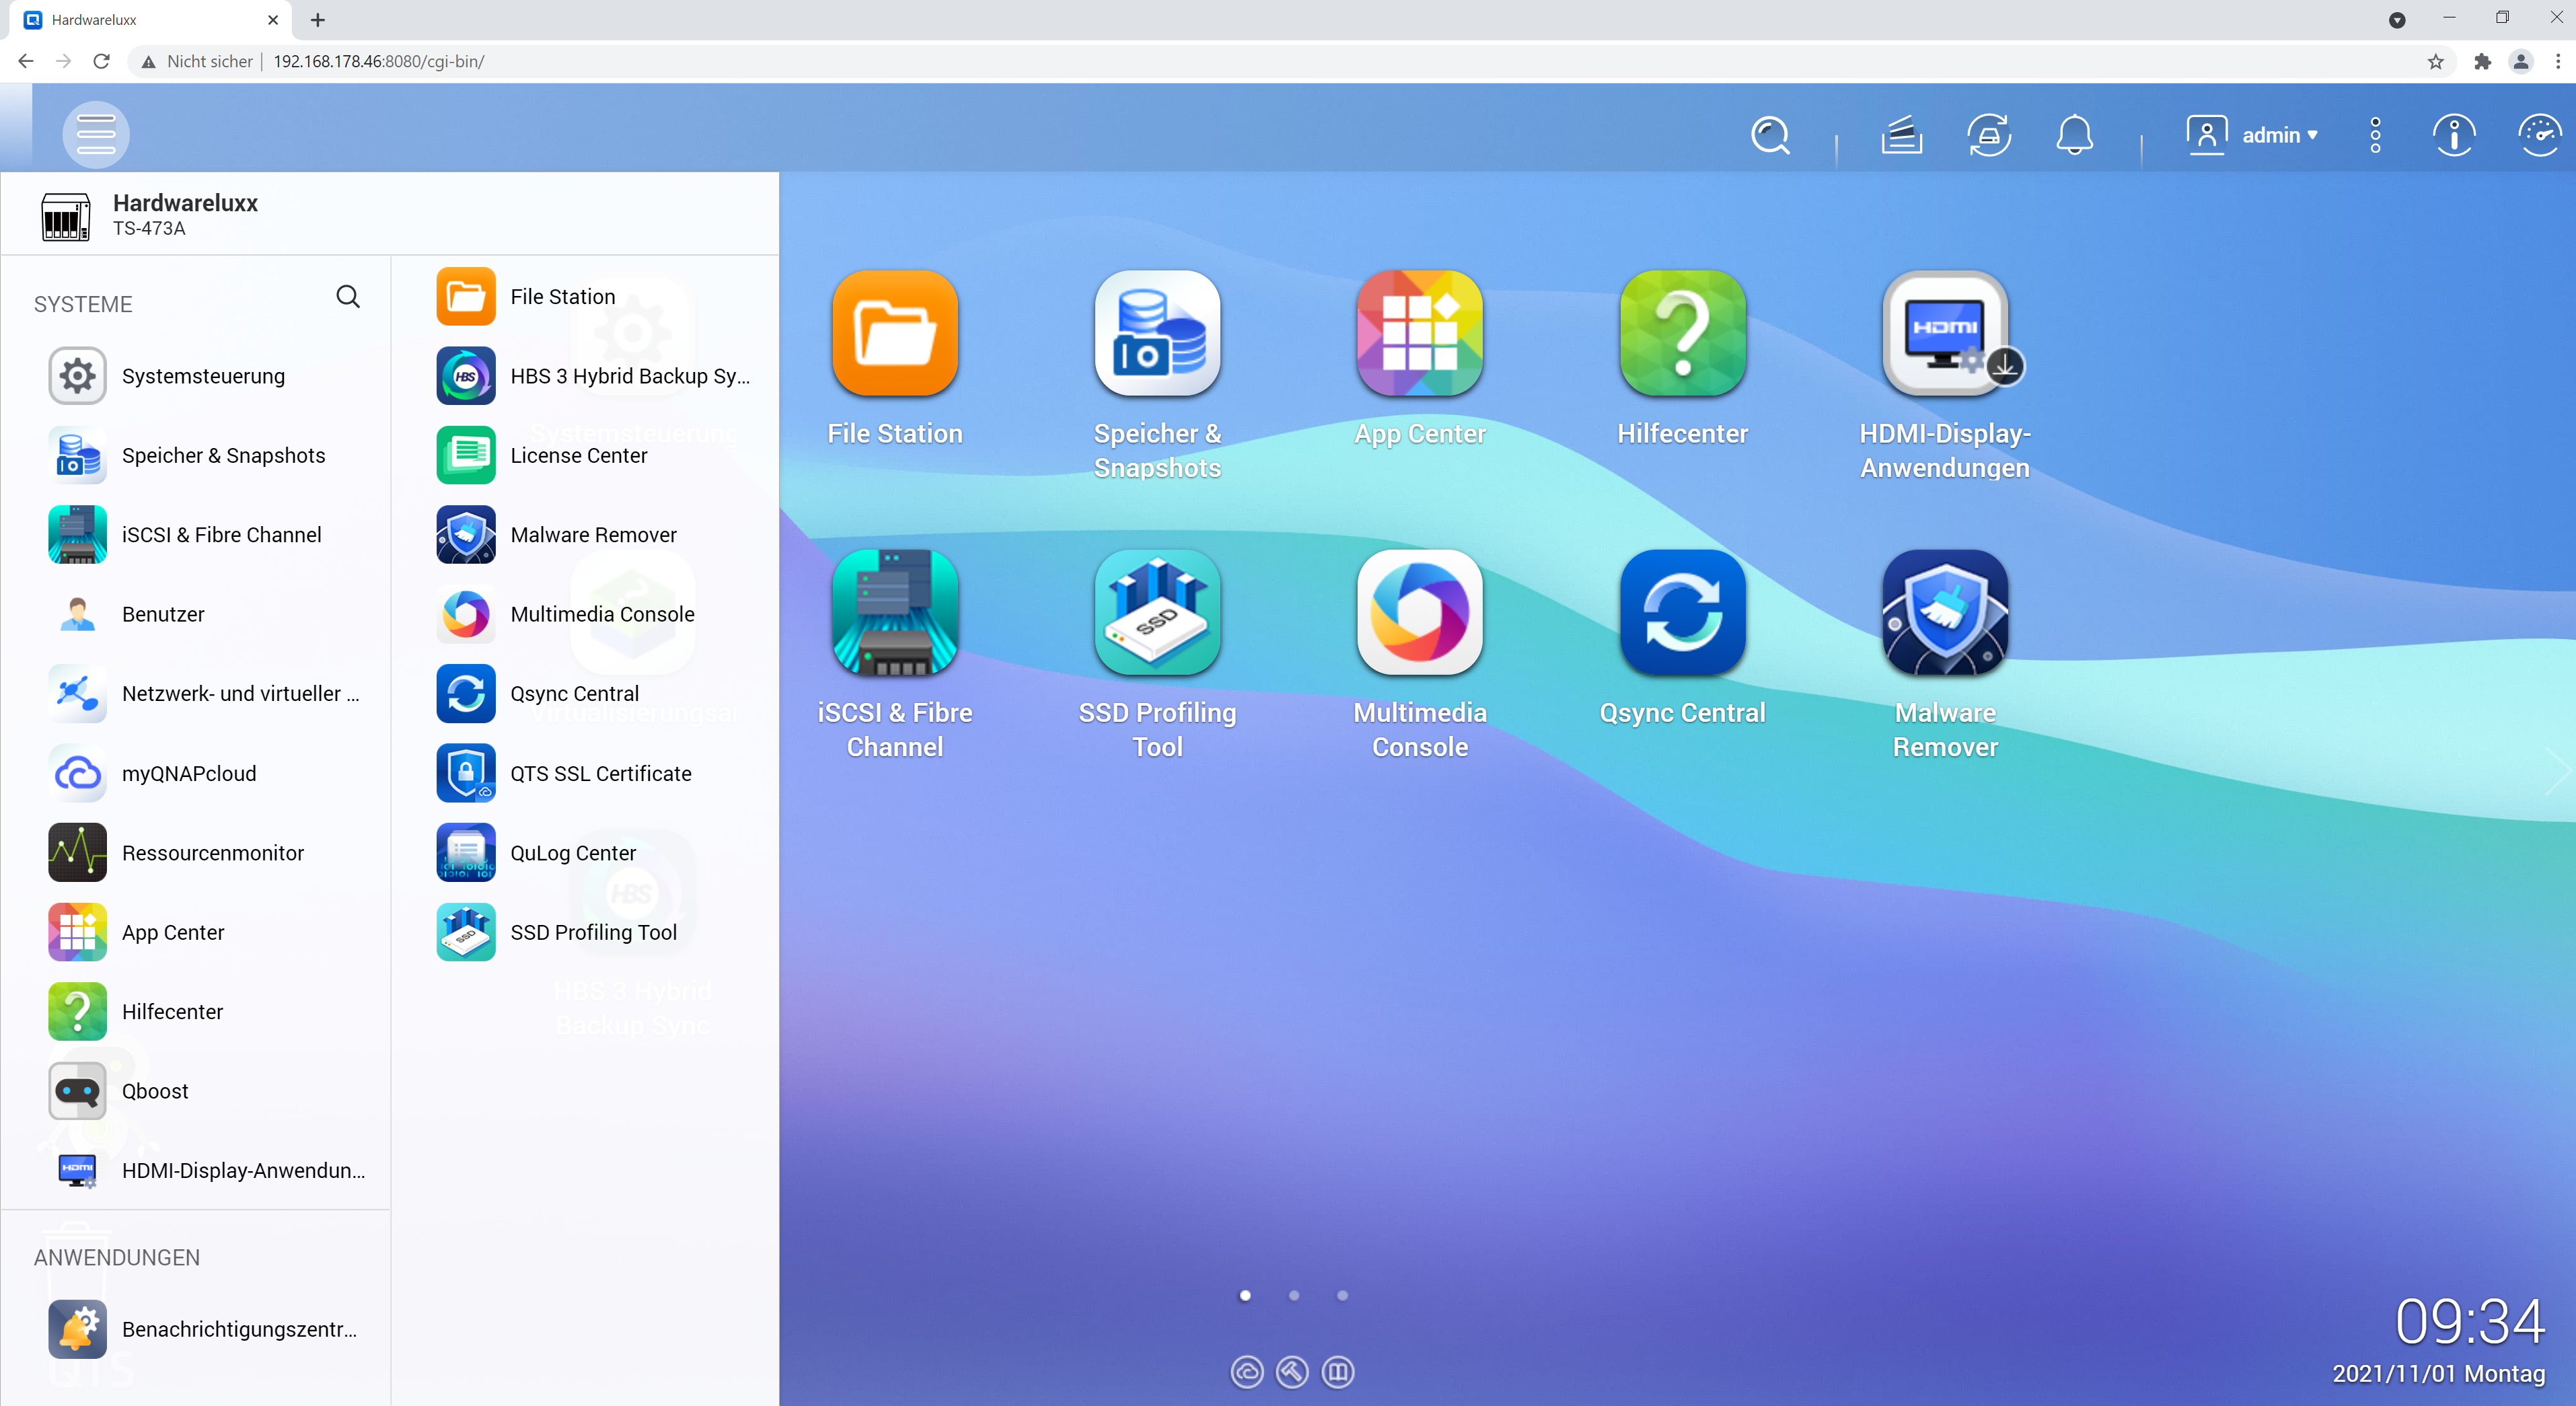Image resolution: width=2576 pixels, height=1406 pixels.
Task: Open License Center from the menu
Action: [x=595, y=455]
